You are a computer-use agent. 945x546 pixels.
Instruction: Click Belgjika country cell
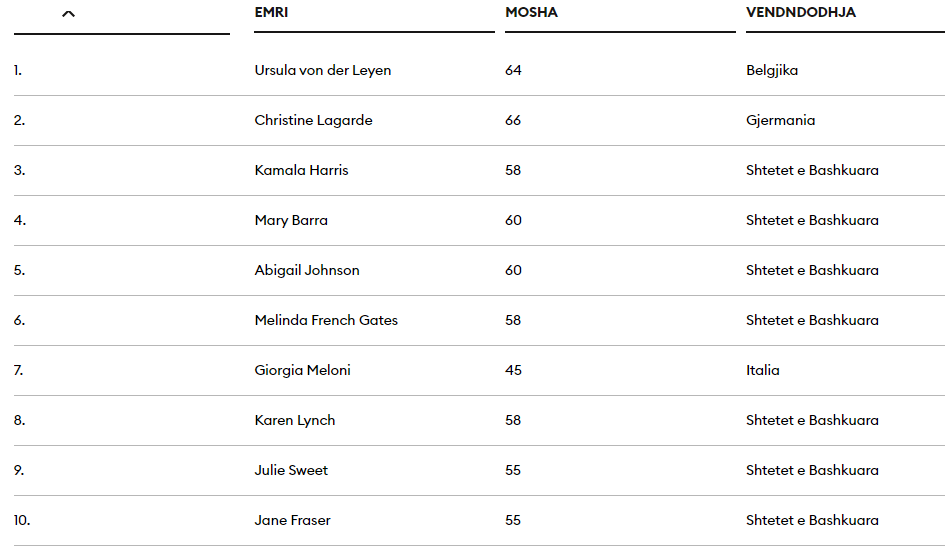click(772, 71)
